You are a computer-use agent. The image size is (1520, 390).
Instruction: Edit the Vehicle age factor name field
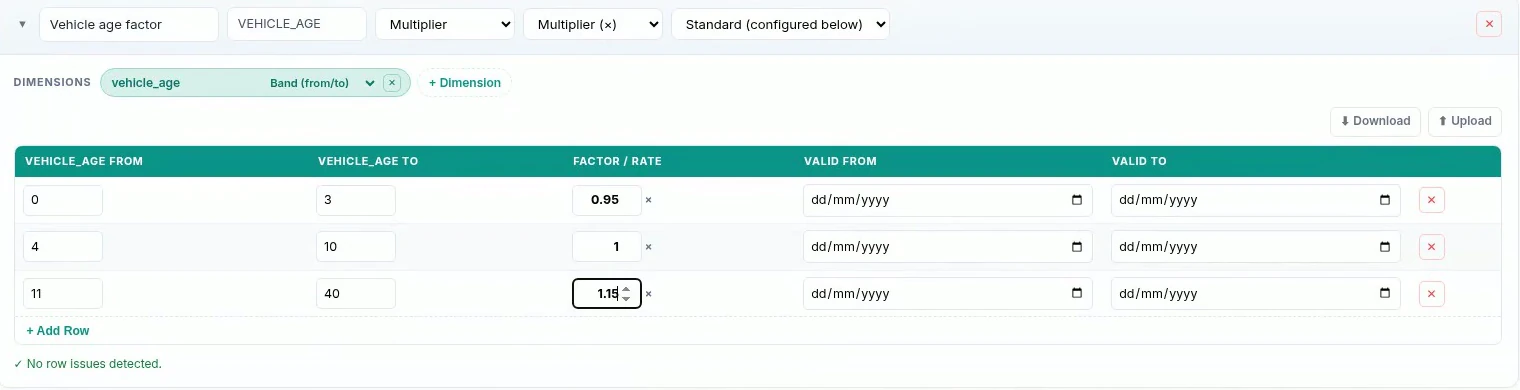pos(129,24)
